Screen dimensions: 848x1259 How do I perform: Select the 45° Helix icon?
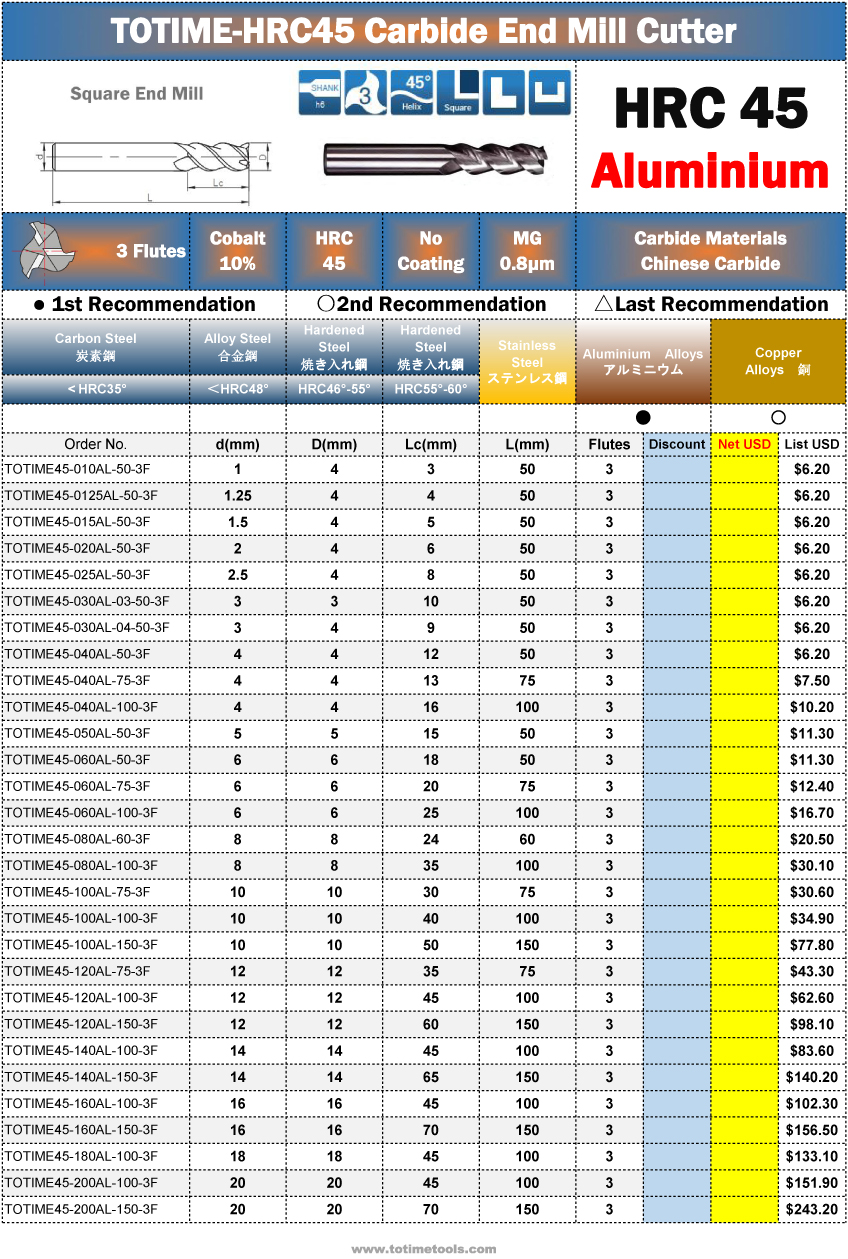point(412,92)
